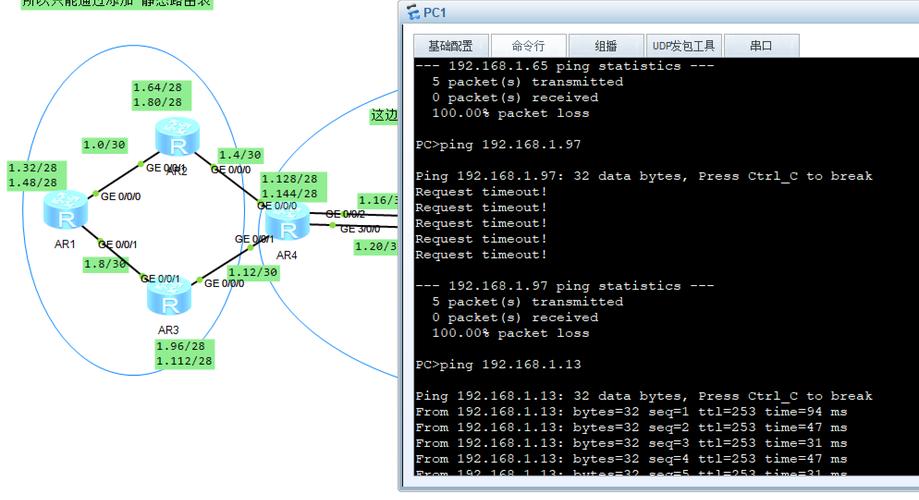Open the 基础配置 tab
The width and height of the screenshot is (919, 500).
coord(451,46)
